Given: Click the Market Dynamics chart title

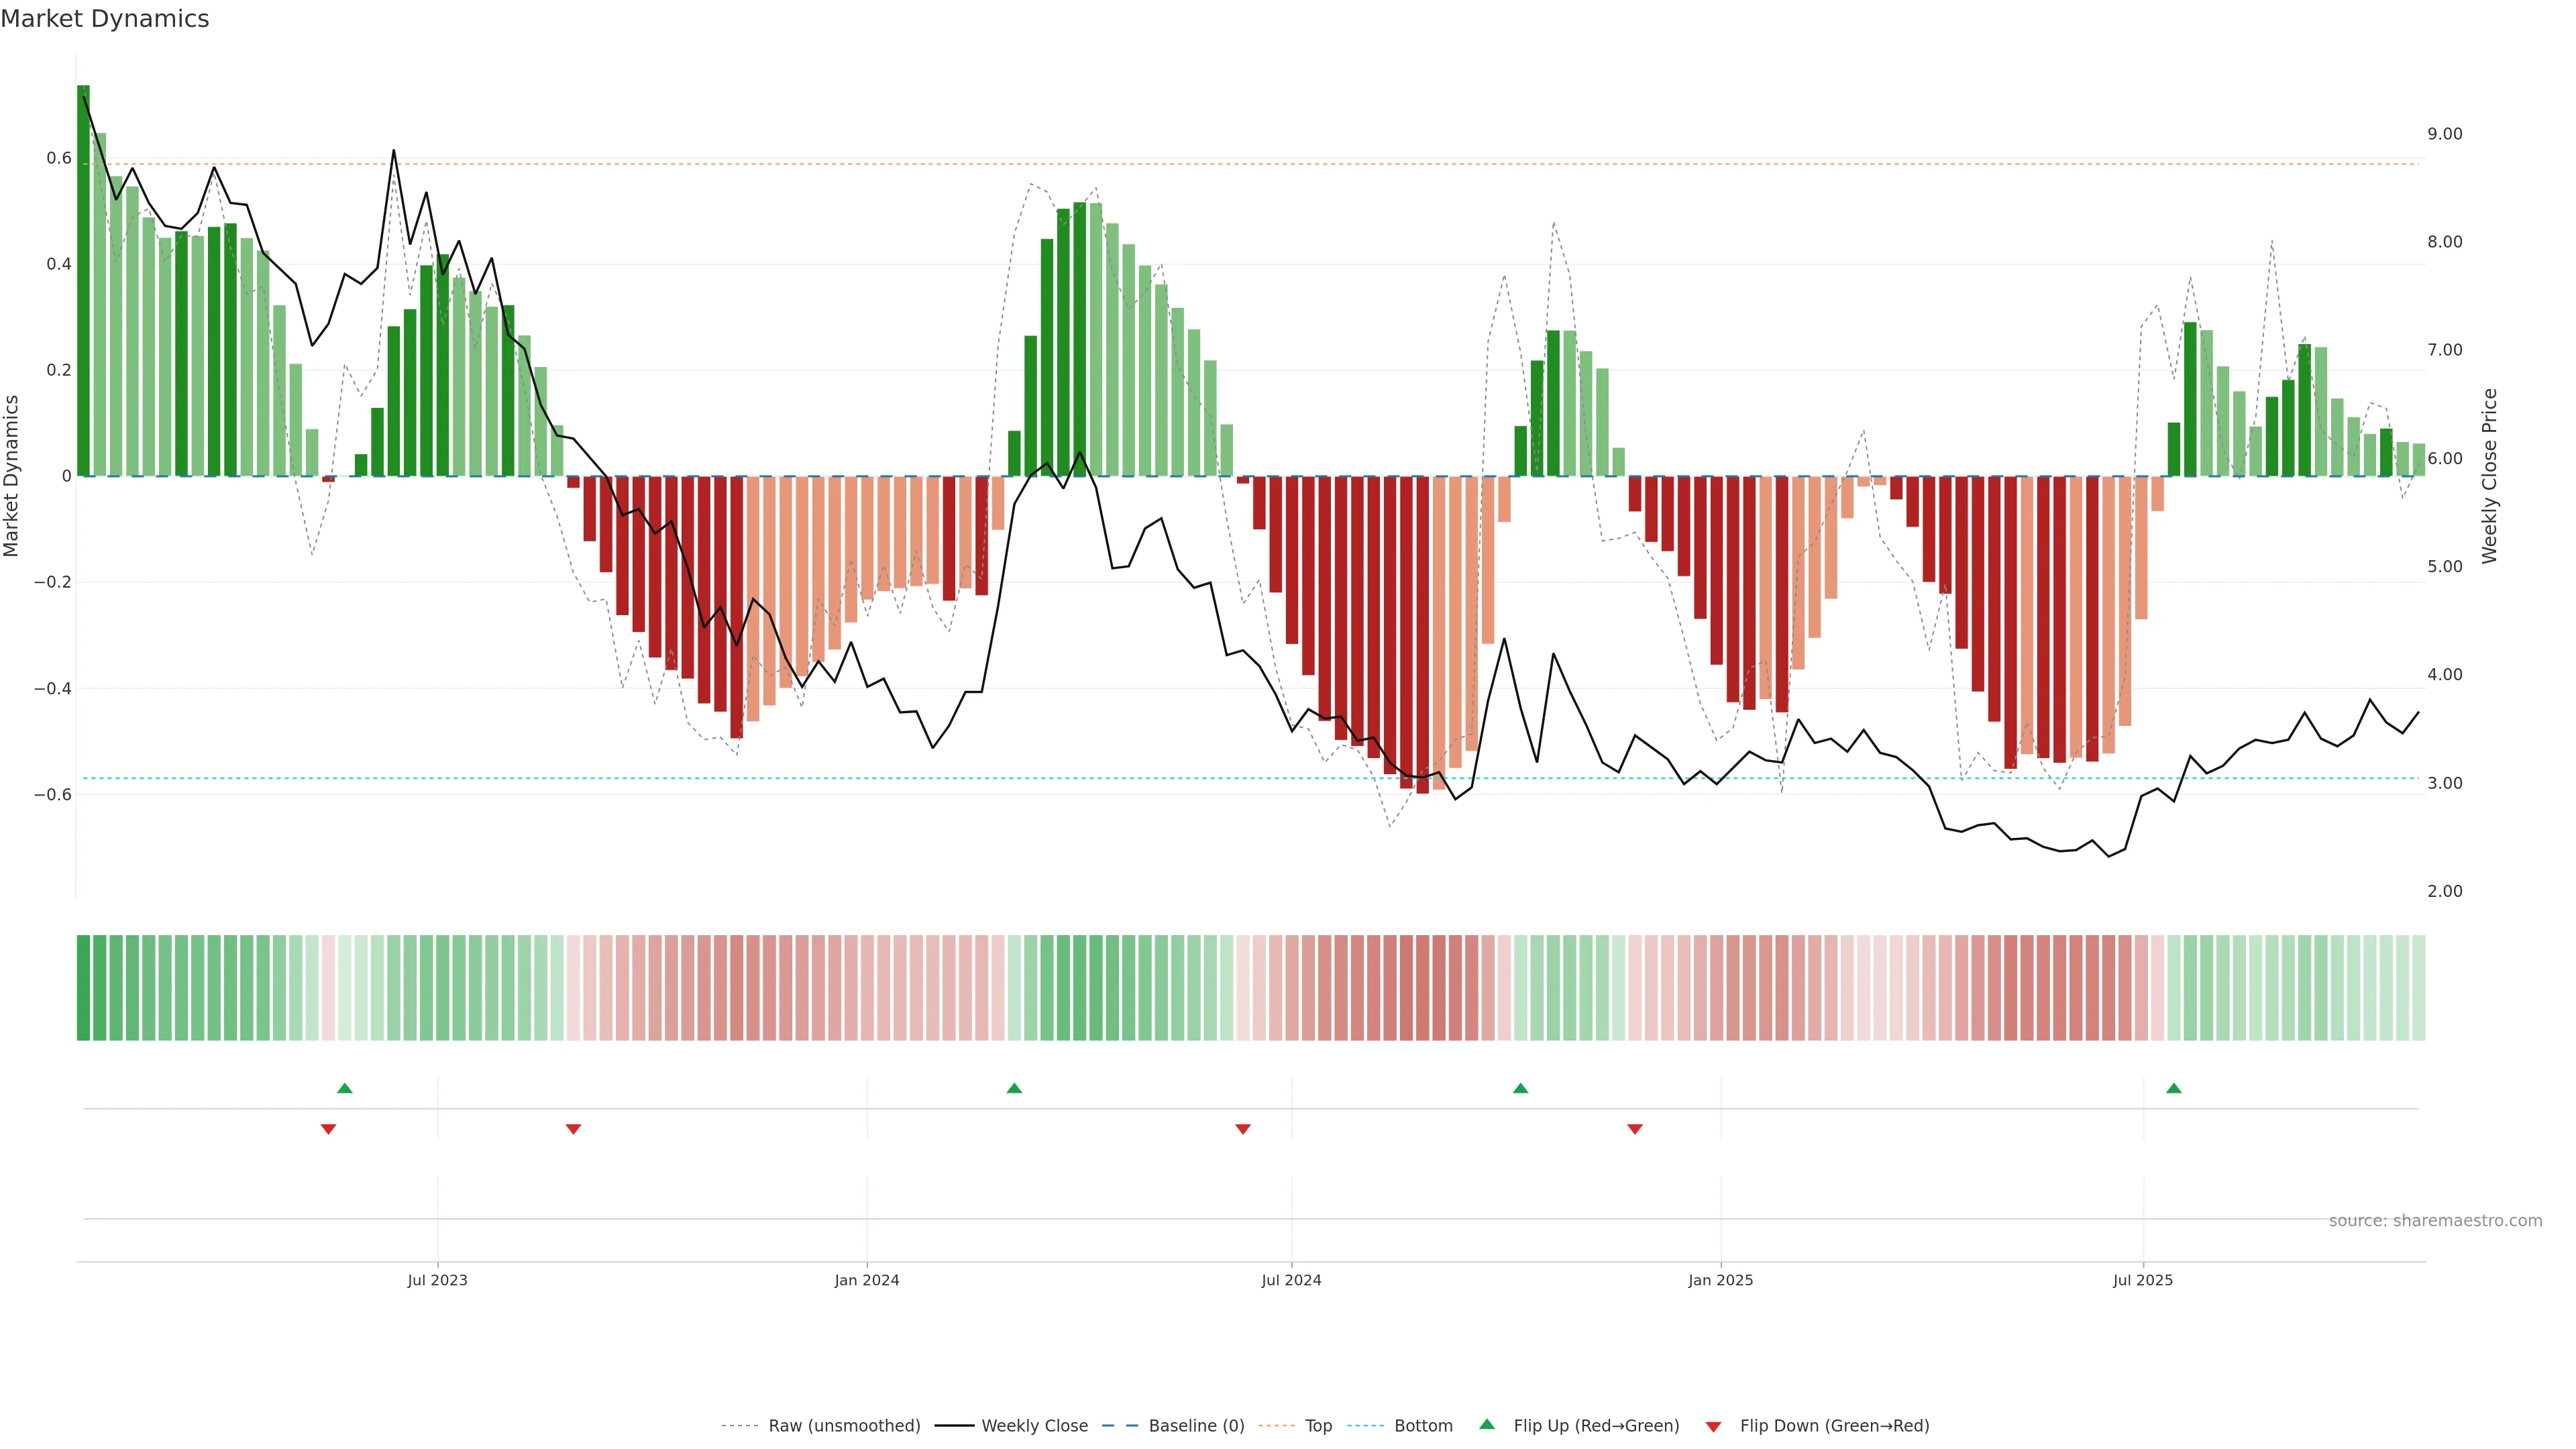Looking at the screenshot, I should pyautogui.click(x=105, y=19).
